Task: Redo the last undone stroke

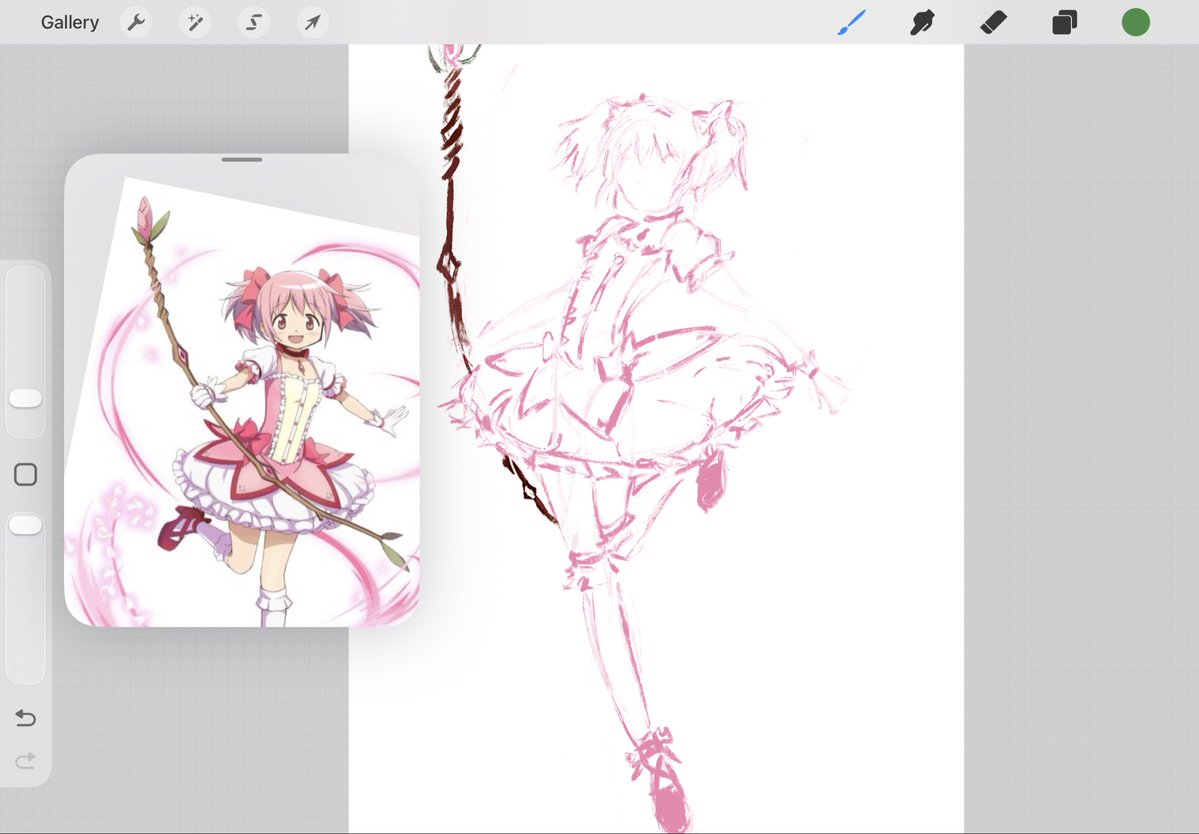Action: coord(25,761)
